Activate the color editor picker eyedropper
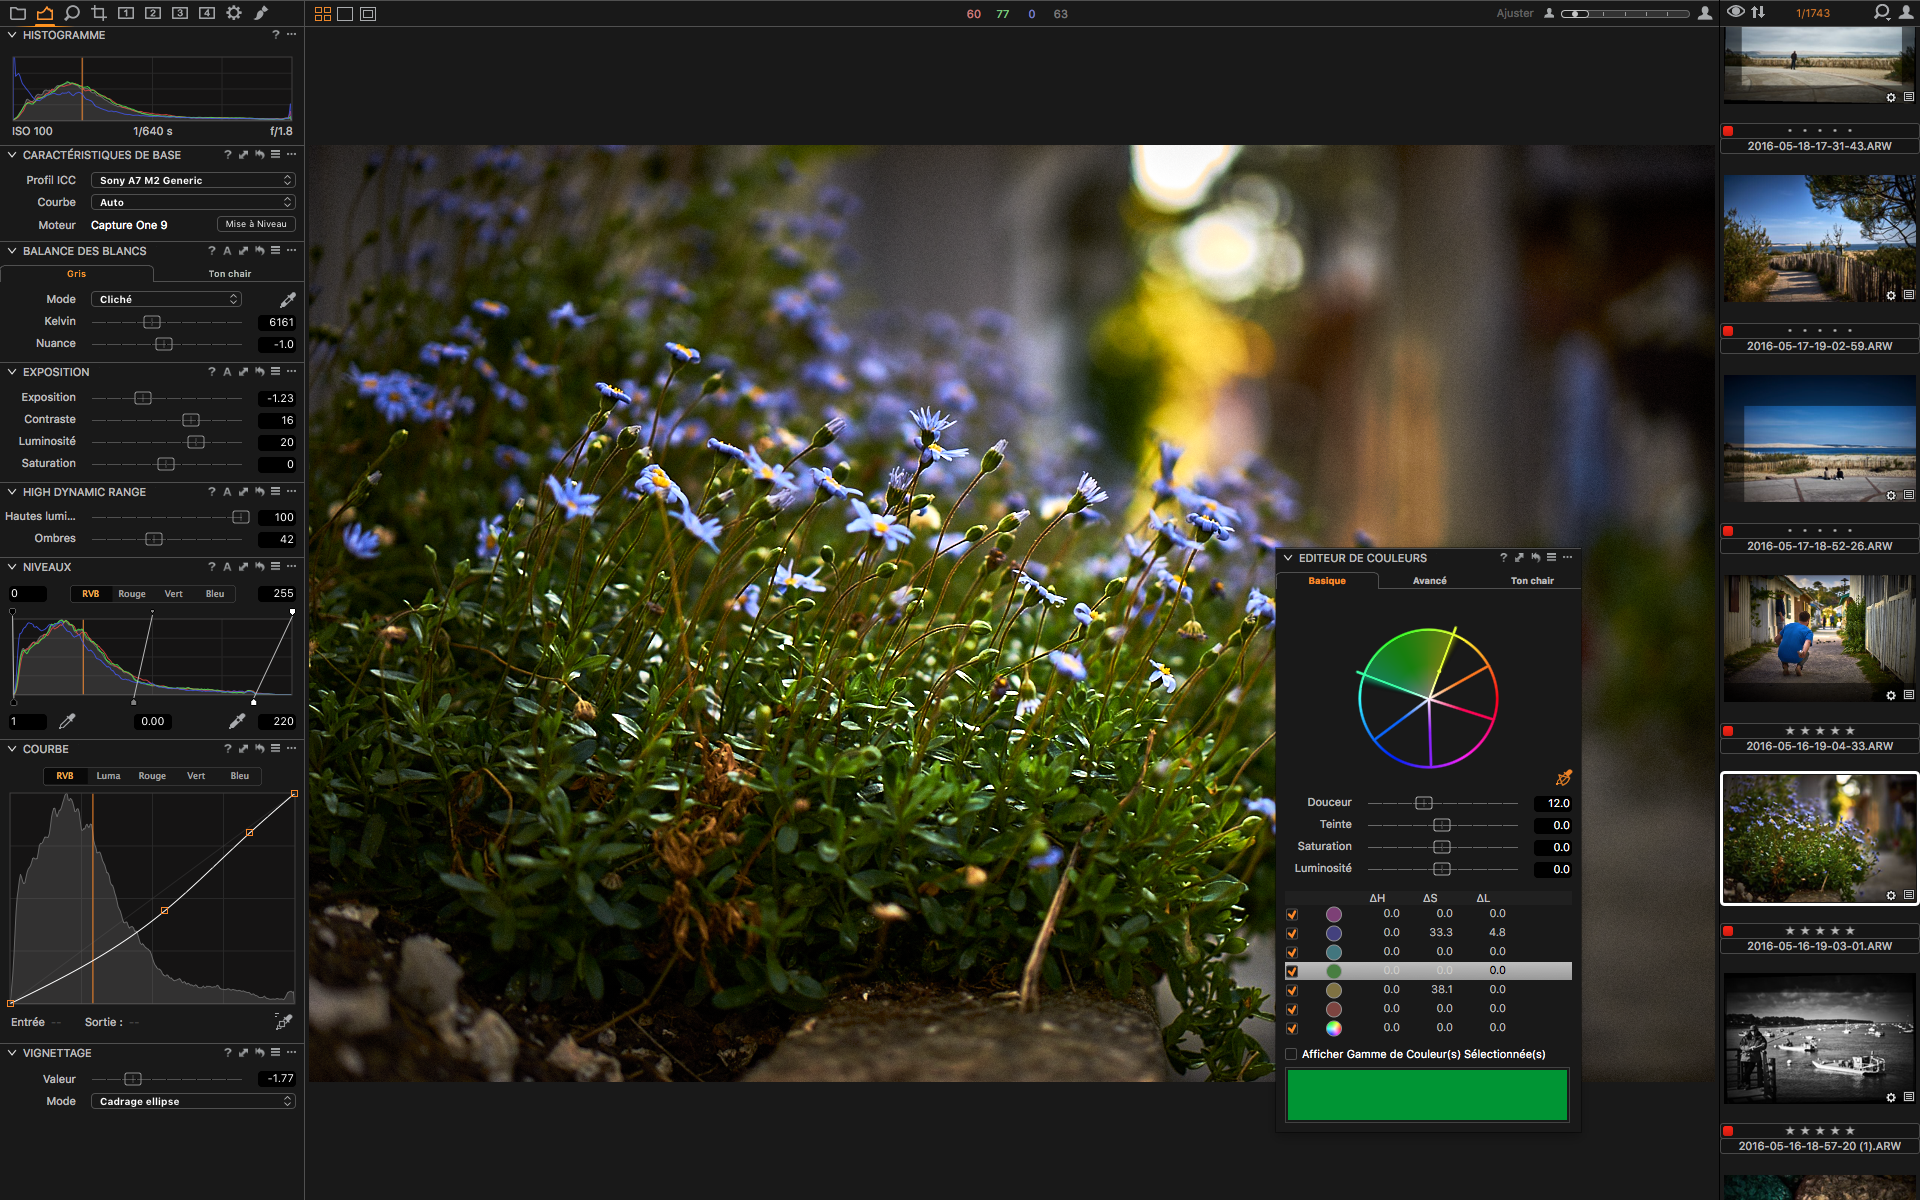 (x=1563, y=778)
